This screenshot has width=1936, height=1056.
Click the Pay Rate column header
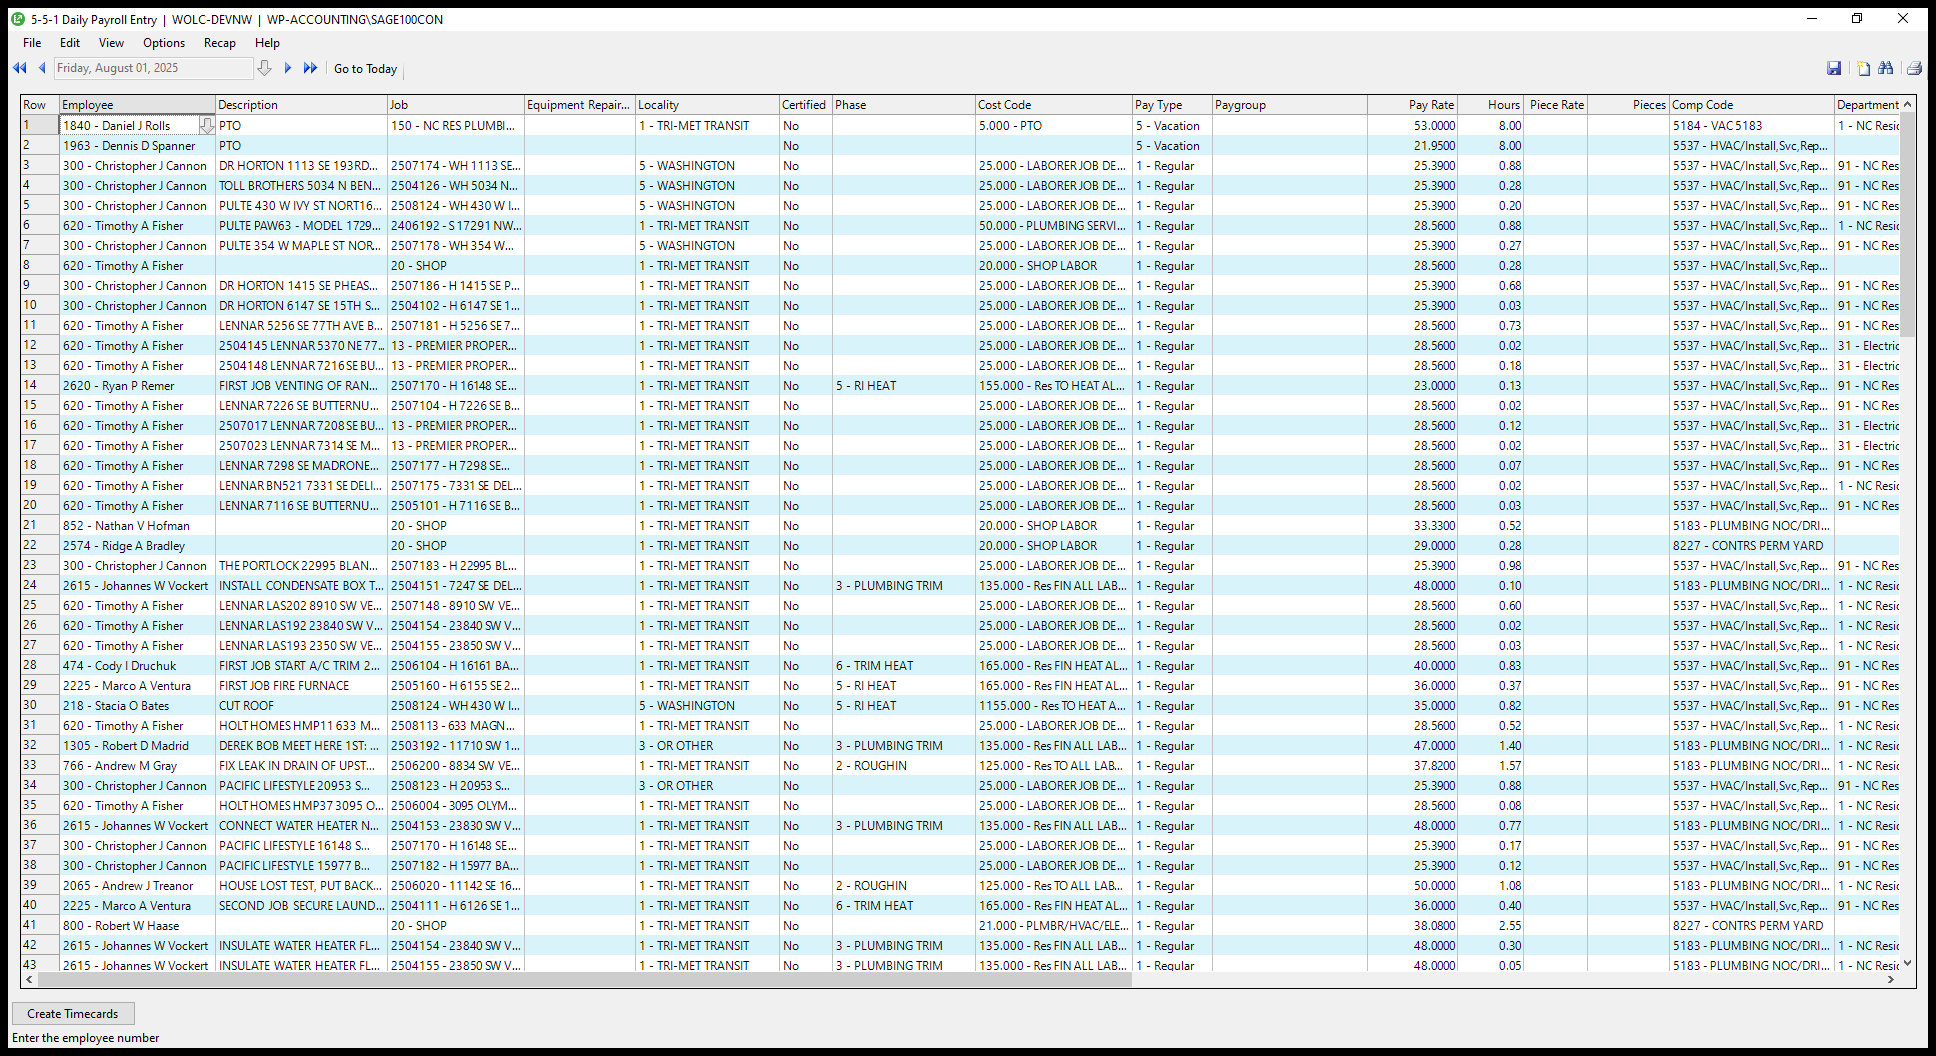1430,105
